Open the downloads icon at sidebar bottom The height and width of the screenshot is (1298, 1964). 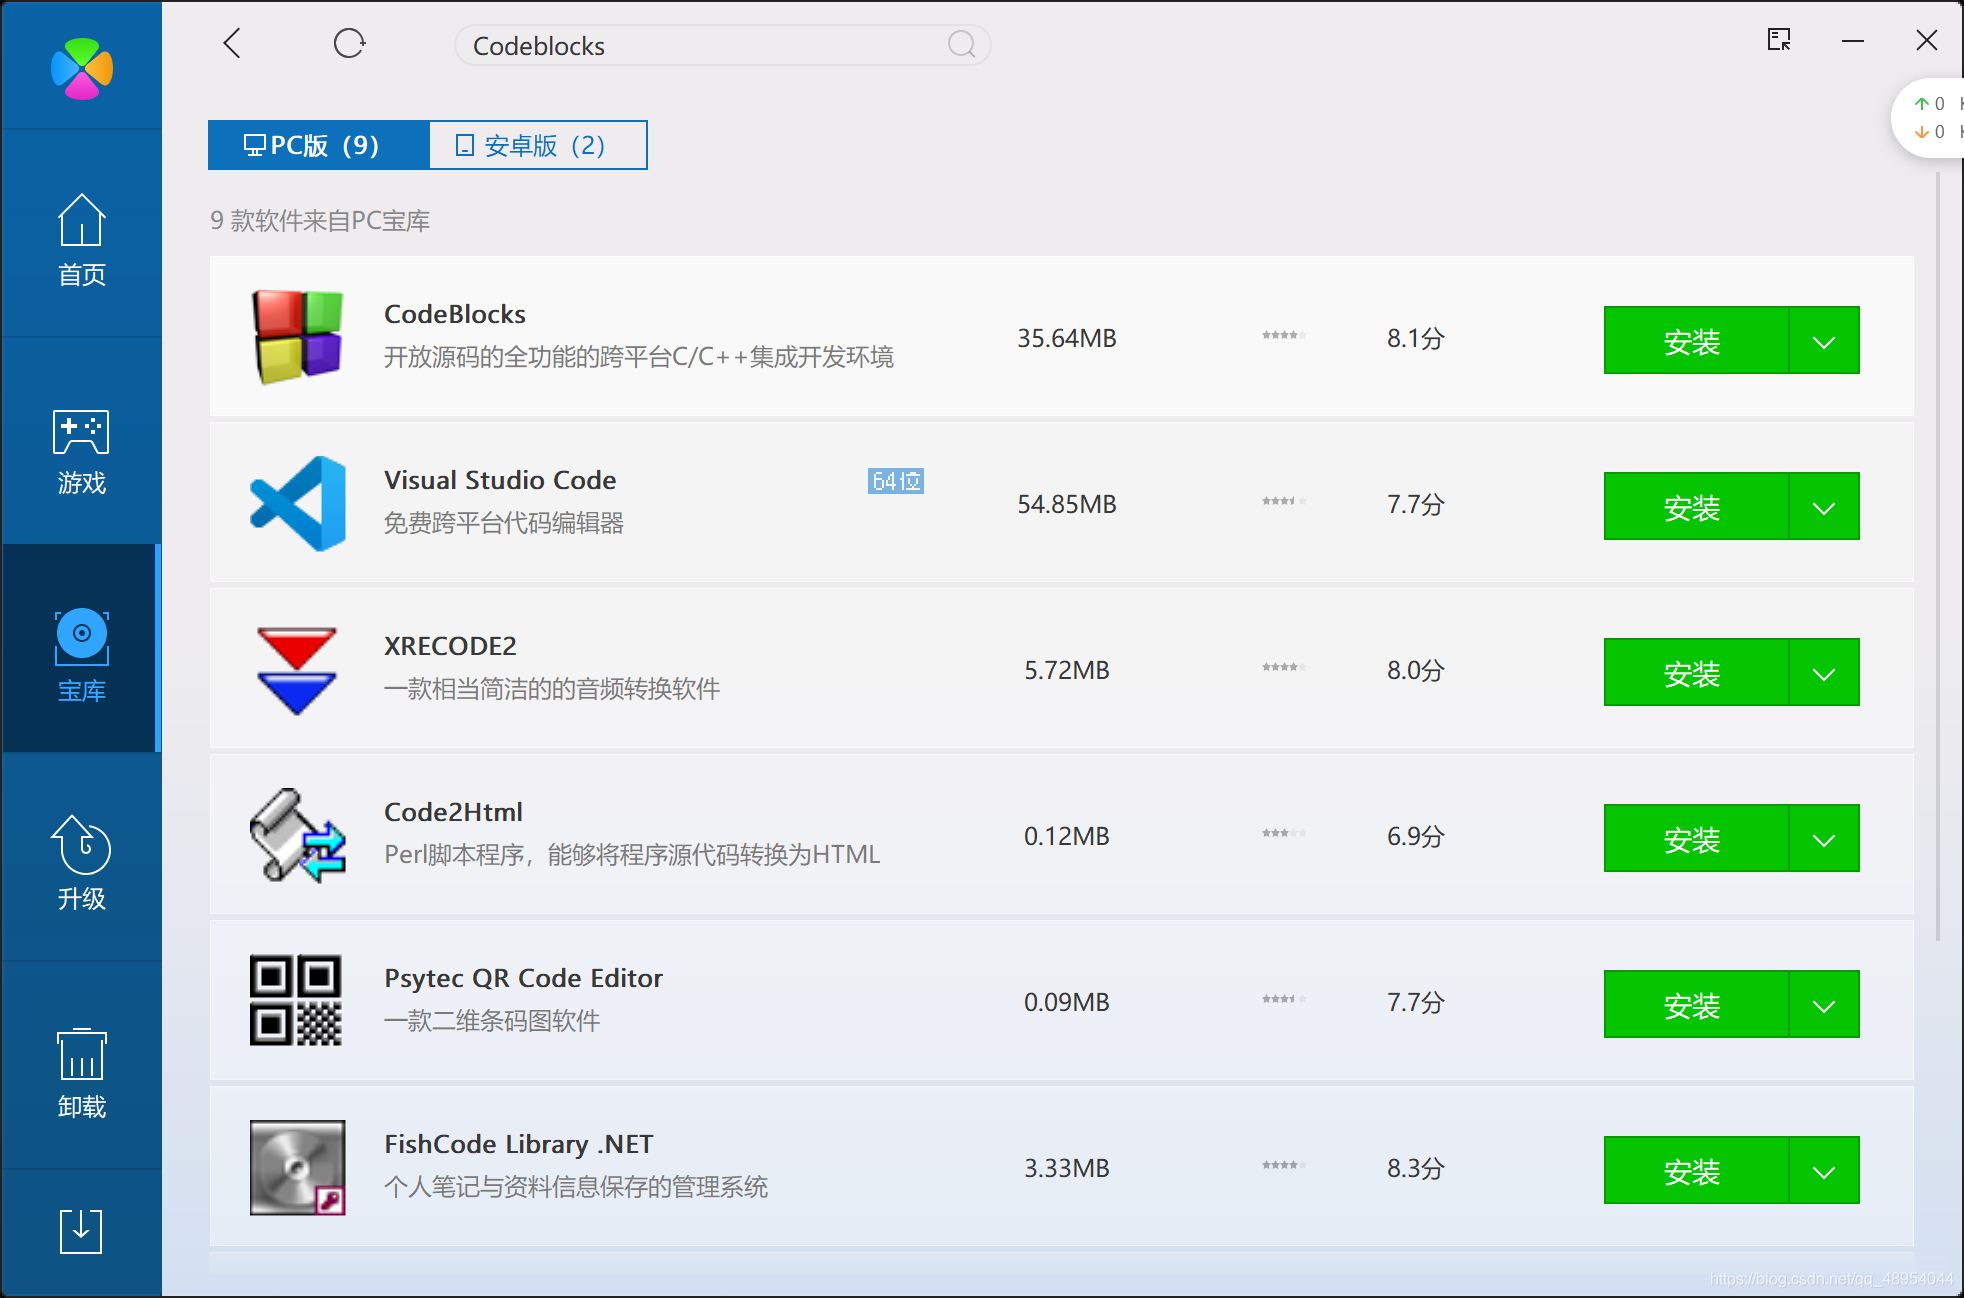81,1230
